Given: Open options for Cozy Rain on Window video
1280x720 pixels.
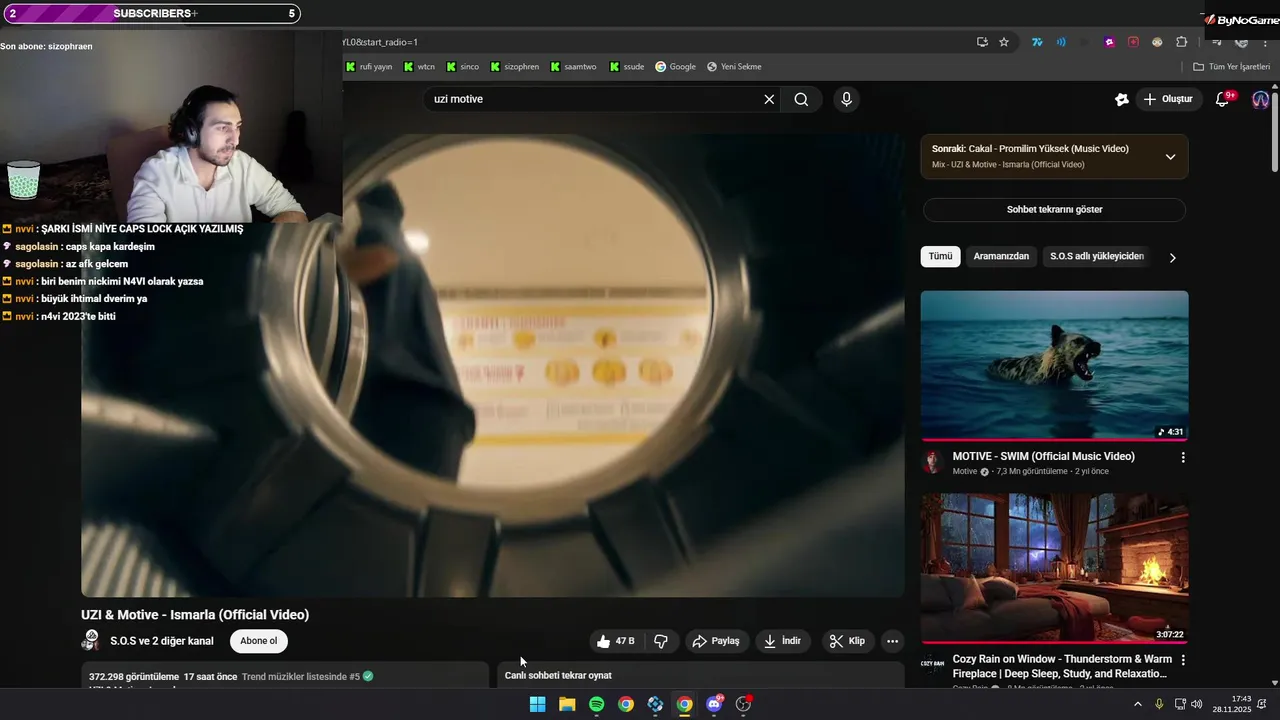Looking at the screenshot, I should click(x=1183, y=660).
